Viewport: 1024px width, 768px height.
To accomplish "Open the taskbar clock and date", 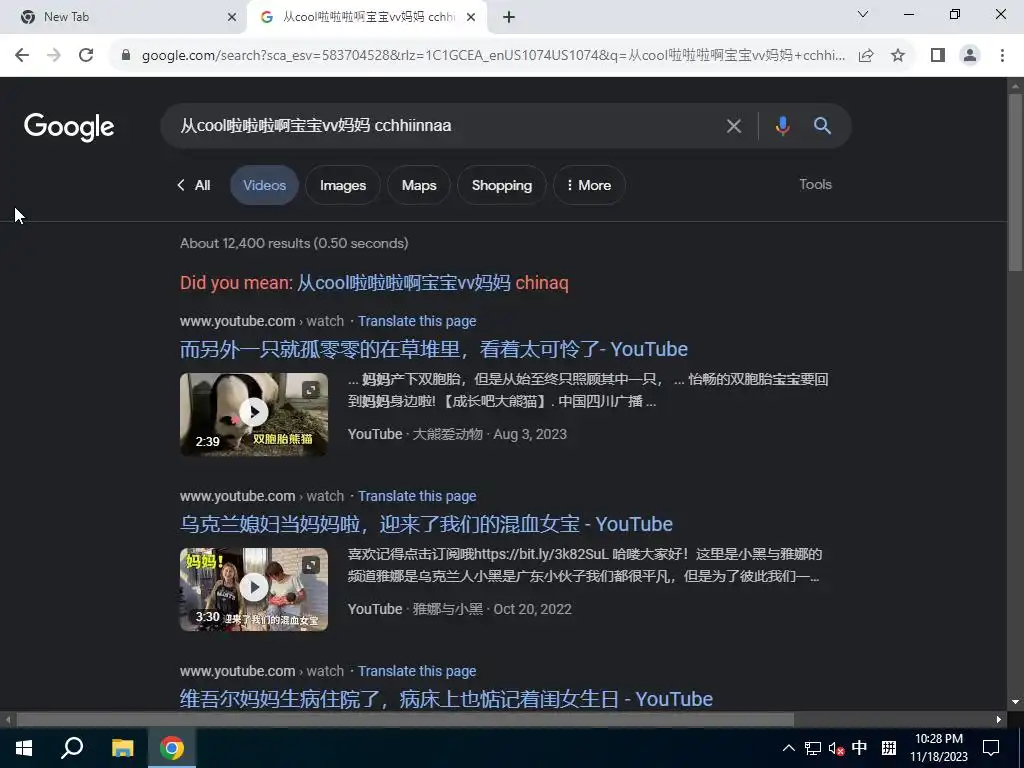I will pyautogui.click(x=939, y=748).
